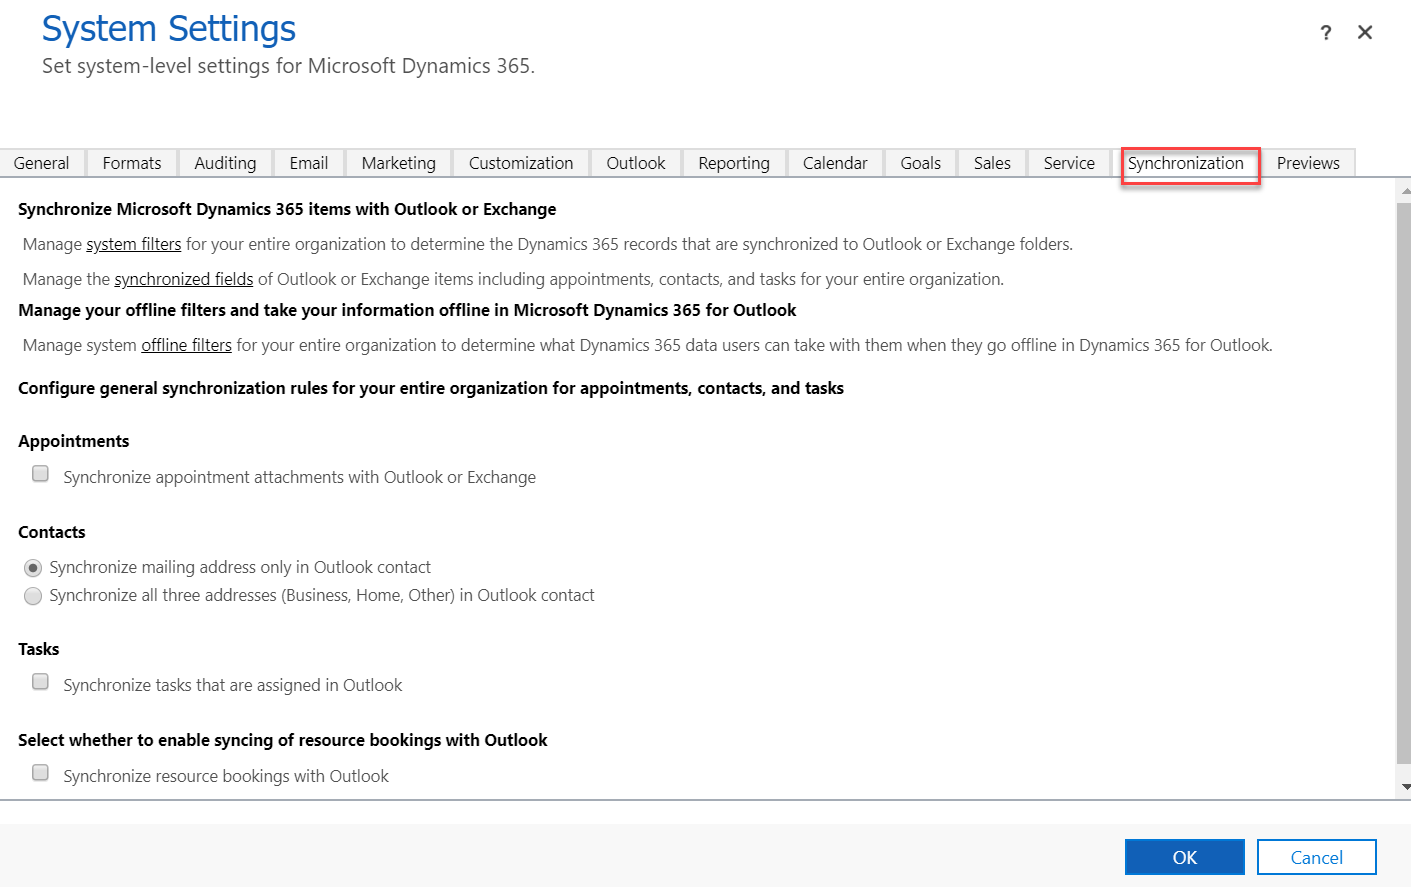Open the Email settings tab
Viewport: 1411px width, 887px height.
[308, 162]
